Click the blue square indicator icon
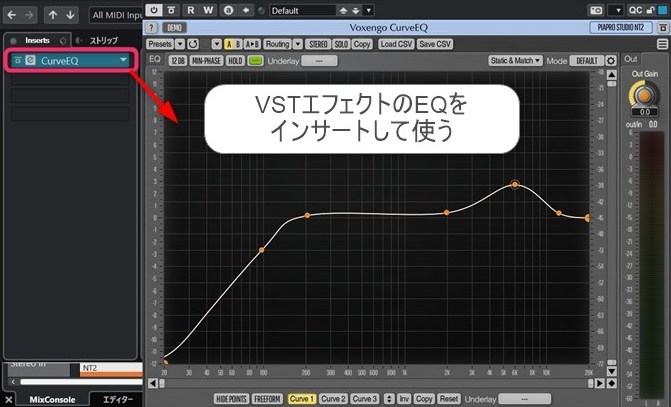This screenshot has width=671, height=407. click(x=662, y=10)
